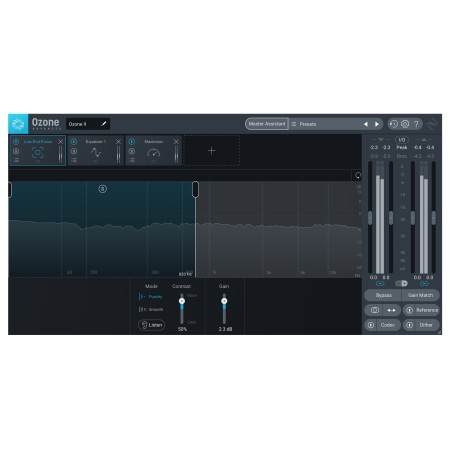The image size is (450, 450).
Task: Toggle power on the Maximizer module
Action: tap(132, 142)
